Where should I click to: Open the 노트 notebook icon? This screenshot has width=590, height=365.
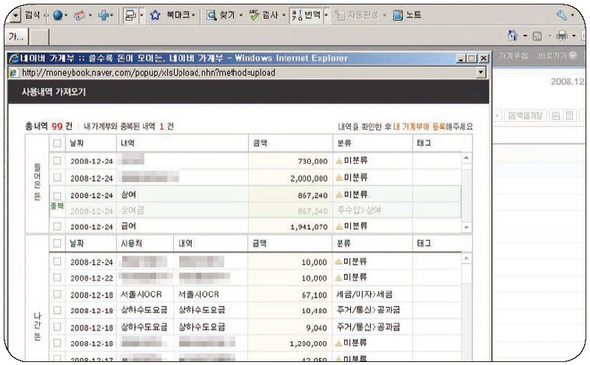click(398, 15)
